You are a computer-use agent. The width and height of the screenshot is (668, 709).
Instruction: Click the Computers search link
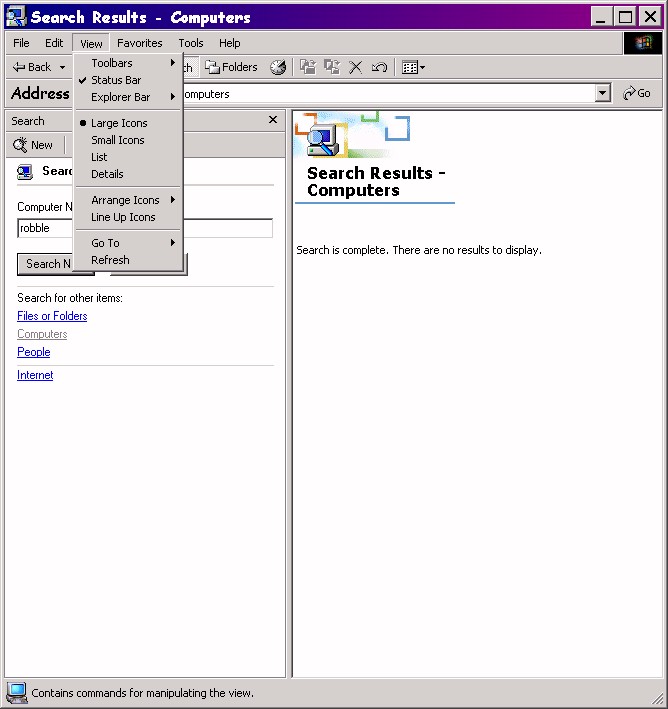pyautogui.click(x=42, y=334)
